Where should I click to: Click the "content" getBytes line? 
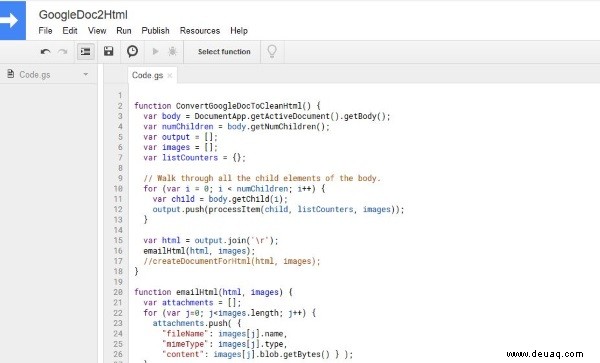[x=257, y=354]
